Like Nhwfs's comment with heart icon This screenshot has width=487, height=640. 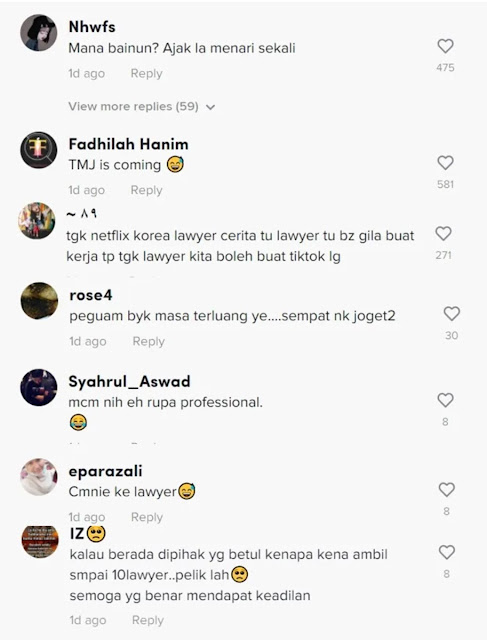click(445, 46)
